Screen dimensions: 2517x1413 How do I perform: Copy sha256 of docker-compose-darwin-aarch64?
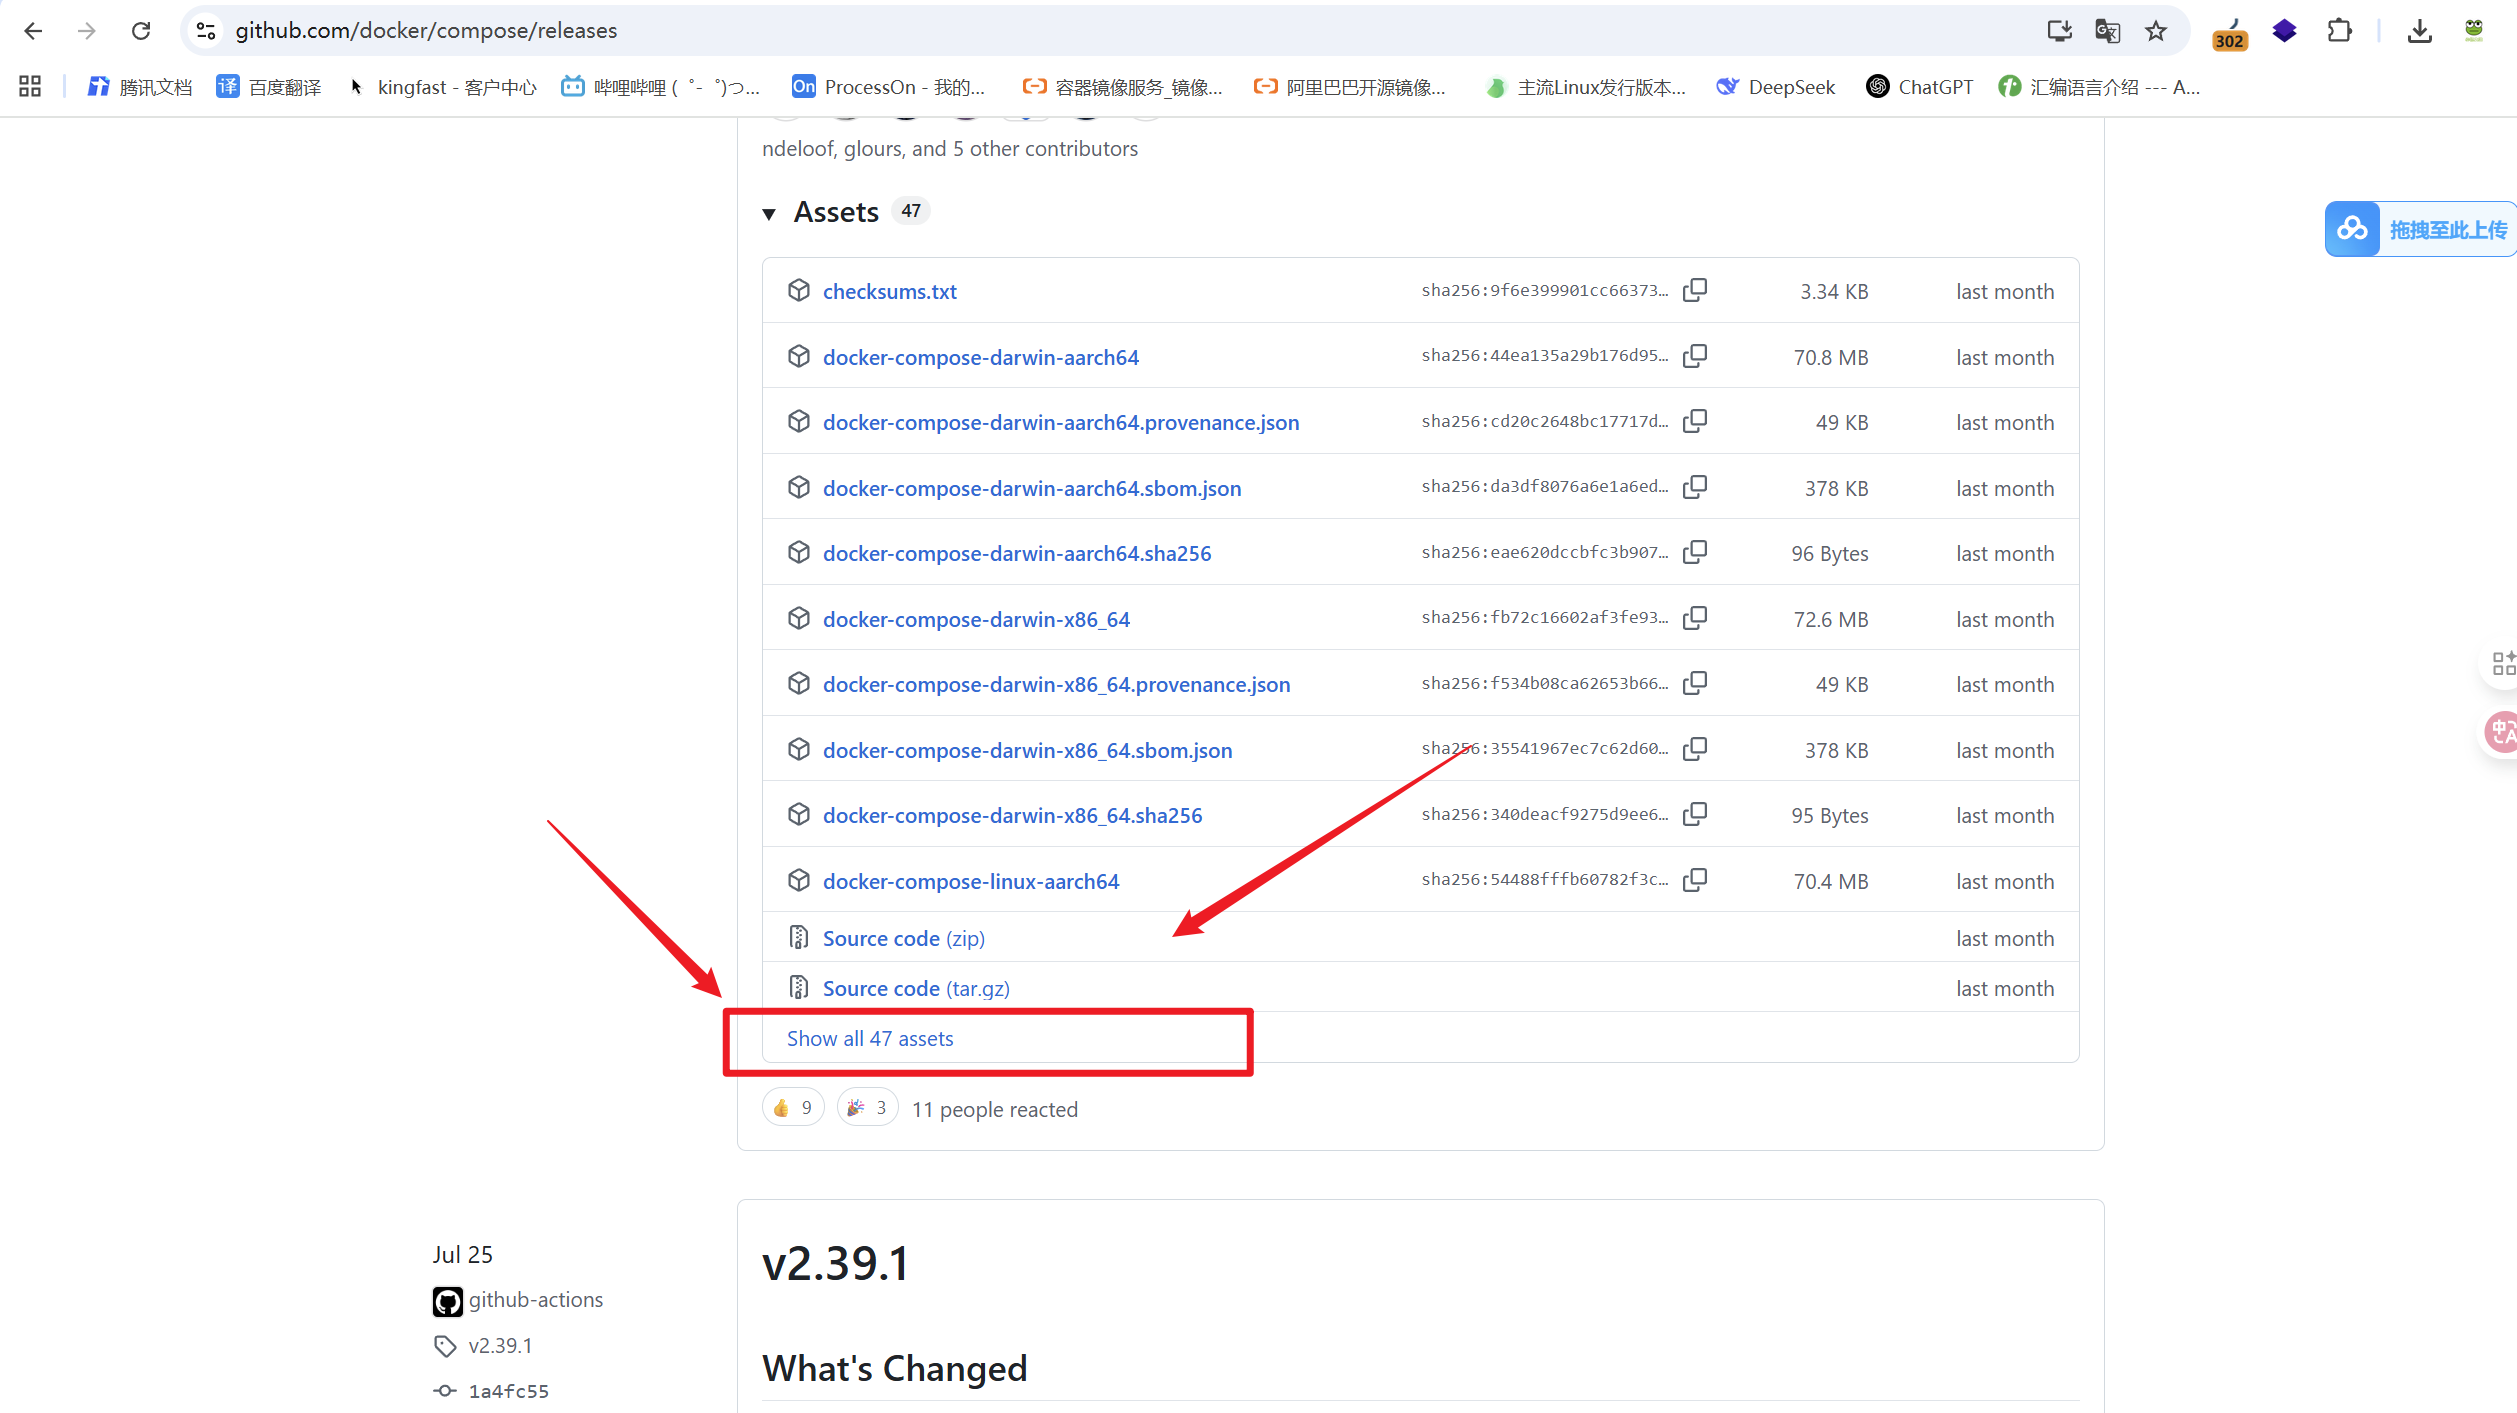point(1695,357)
